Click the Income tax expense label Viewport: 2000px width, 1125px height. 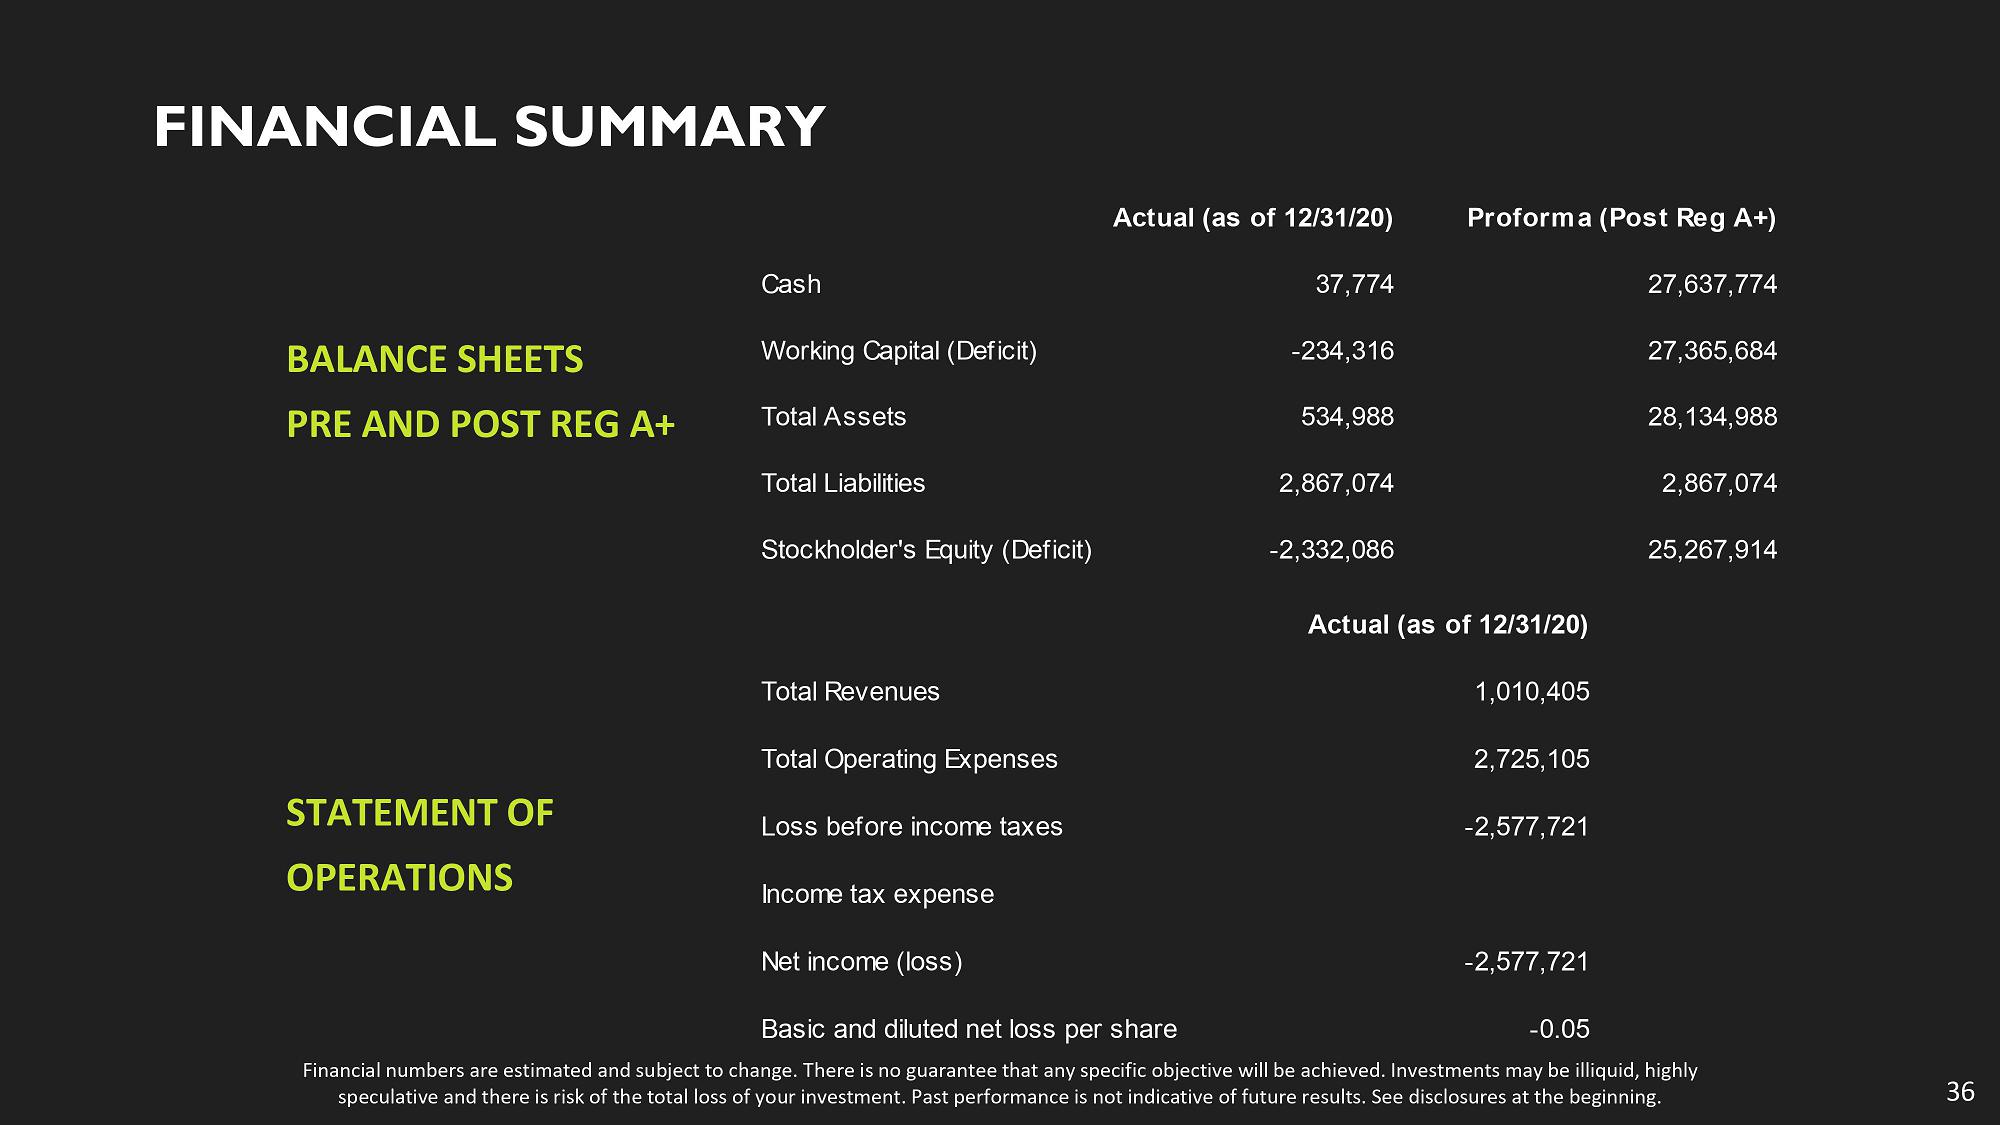tap(877, 894)
